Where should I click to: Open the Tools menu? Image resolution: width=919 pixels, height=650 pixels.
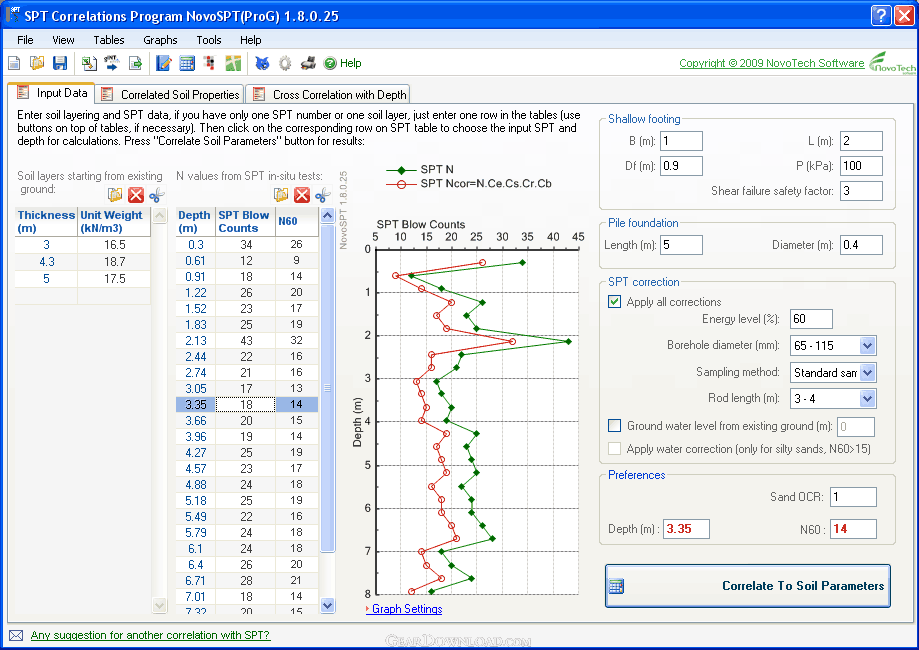pos(209,40)
